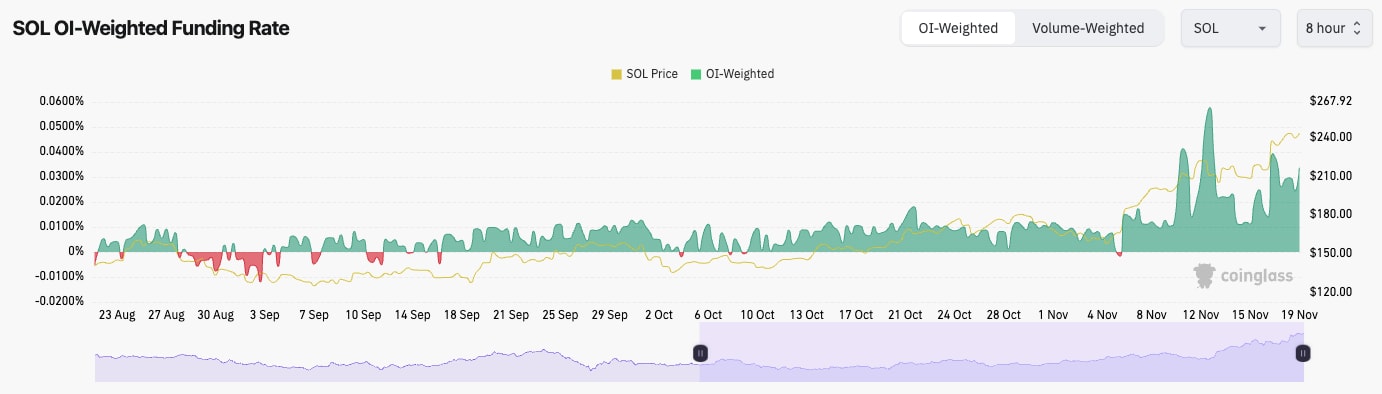The height and width of the screenshot is (394, 1382).
Task: Click the yellow SOL Price legend swatch
Action: click(616, 74)
